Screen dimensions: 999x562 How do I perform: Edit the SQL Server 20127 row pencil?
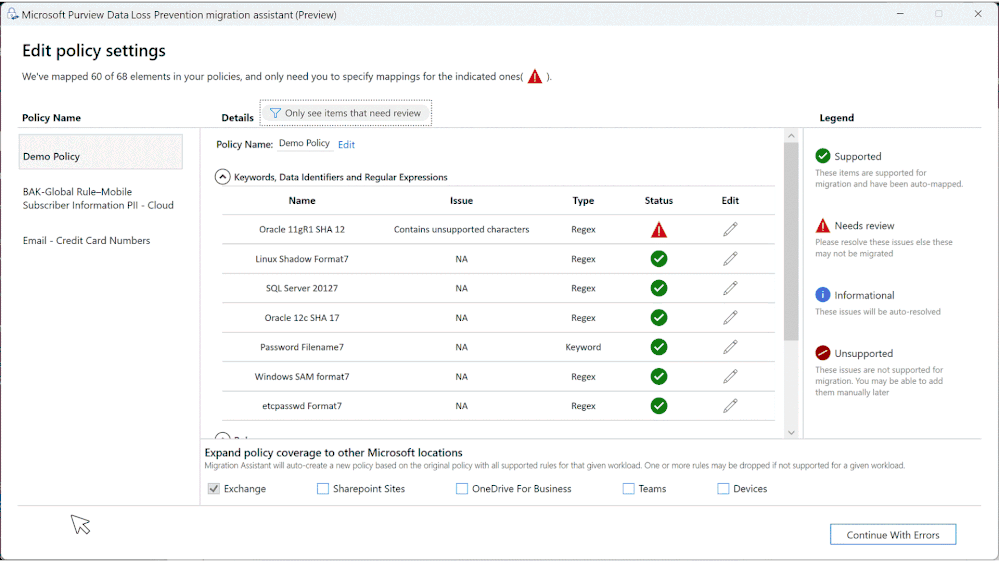pos(730,288)
